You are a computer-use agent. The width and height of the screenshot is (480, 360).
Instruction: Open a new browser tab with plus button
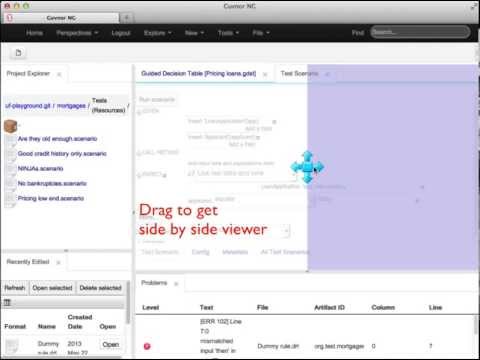[x=126, y=18]
